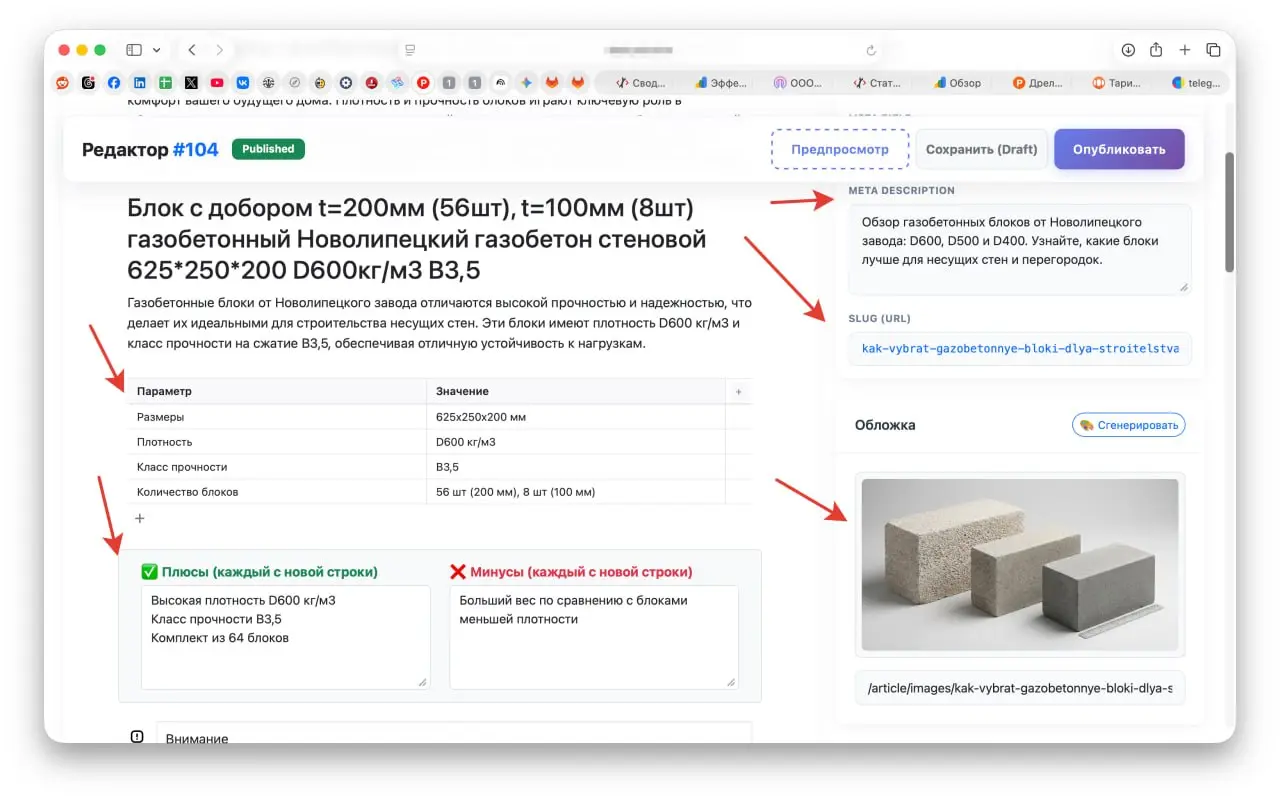Edit the Meta Description text area
The width and height of the screenshot is (1280, 801).
pos(1020,249)
